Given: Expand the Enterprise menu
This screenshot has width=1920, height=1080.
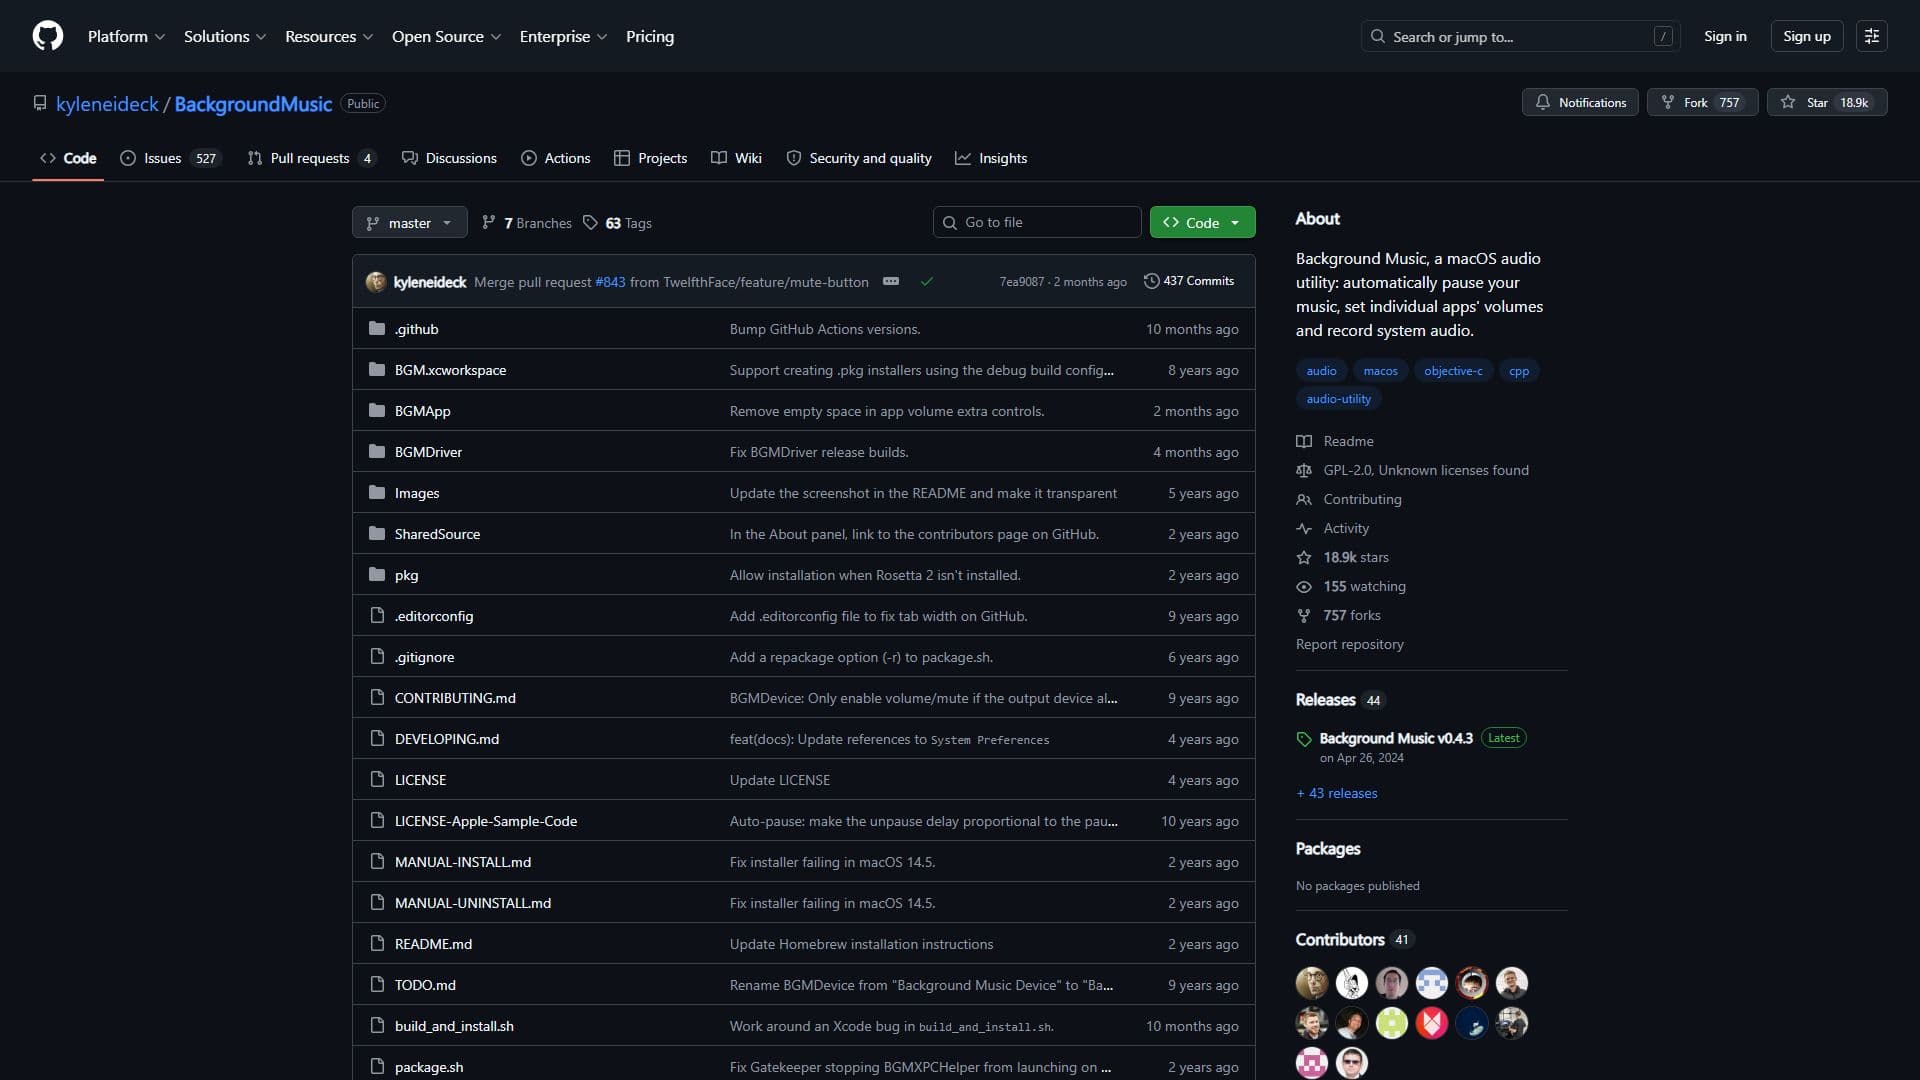Looking at the screenshot, I should coord(563,36).
